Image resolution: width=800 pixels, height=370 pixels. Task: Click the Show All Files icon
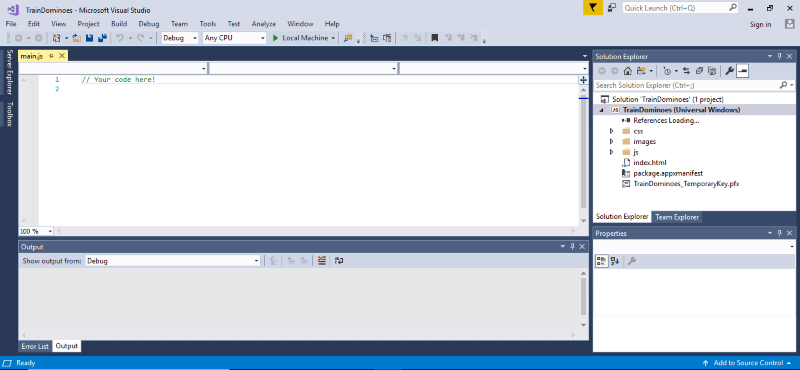pos(713,71)
